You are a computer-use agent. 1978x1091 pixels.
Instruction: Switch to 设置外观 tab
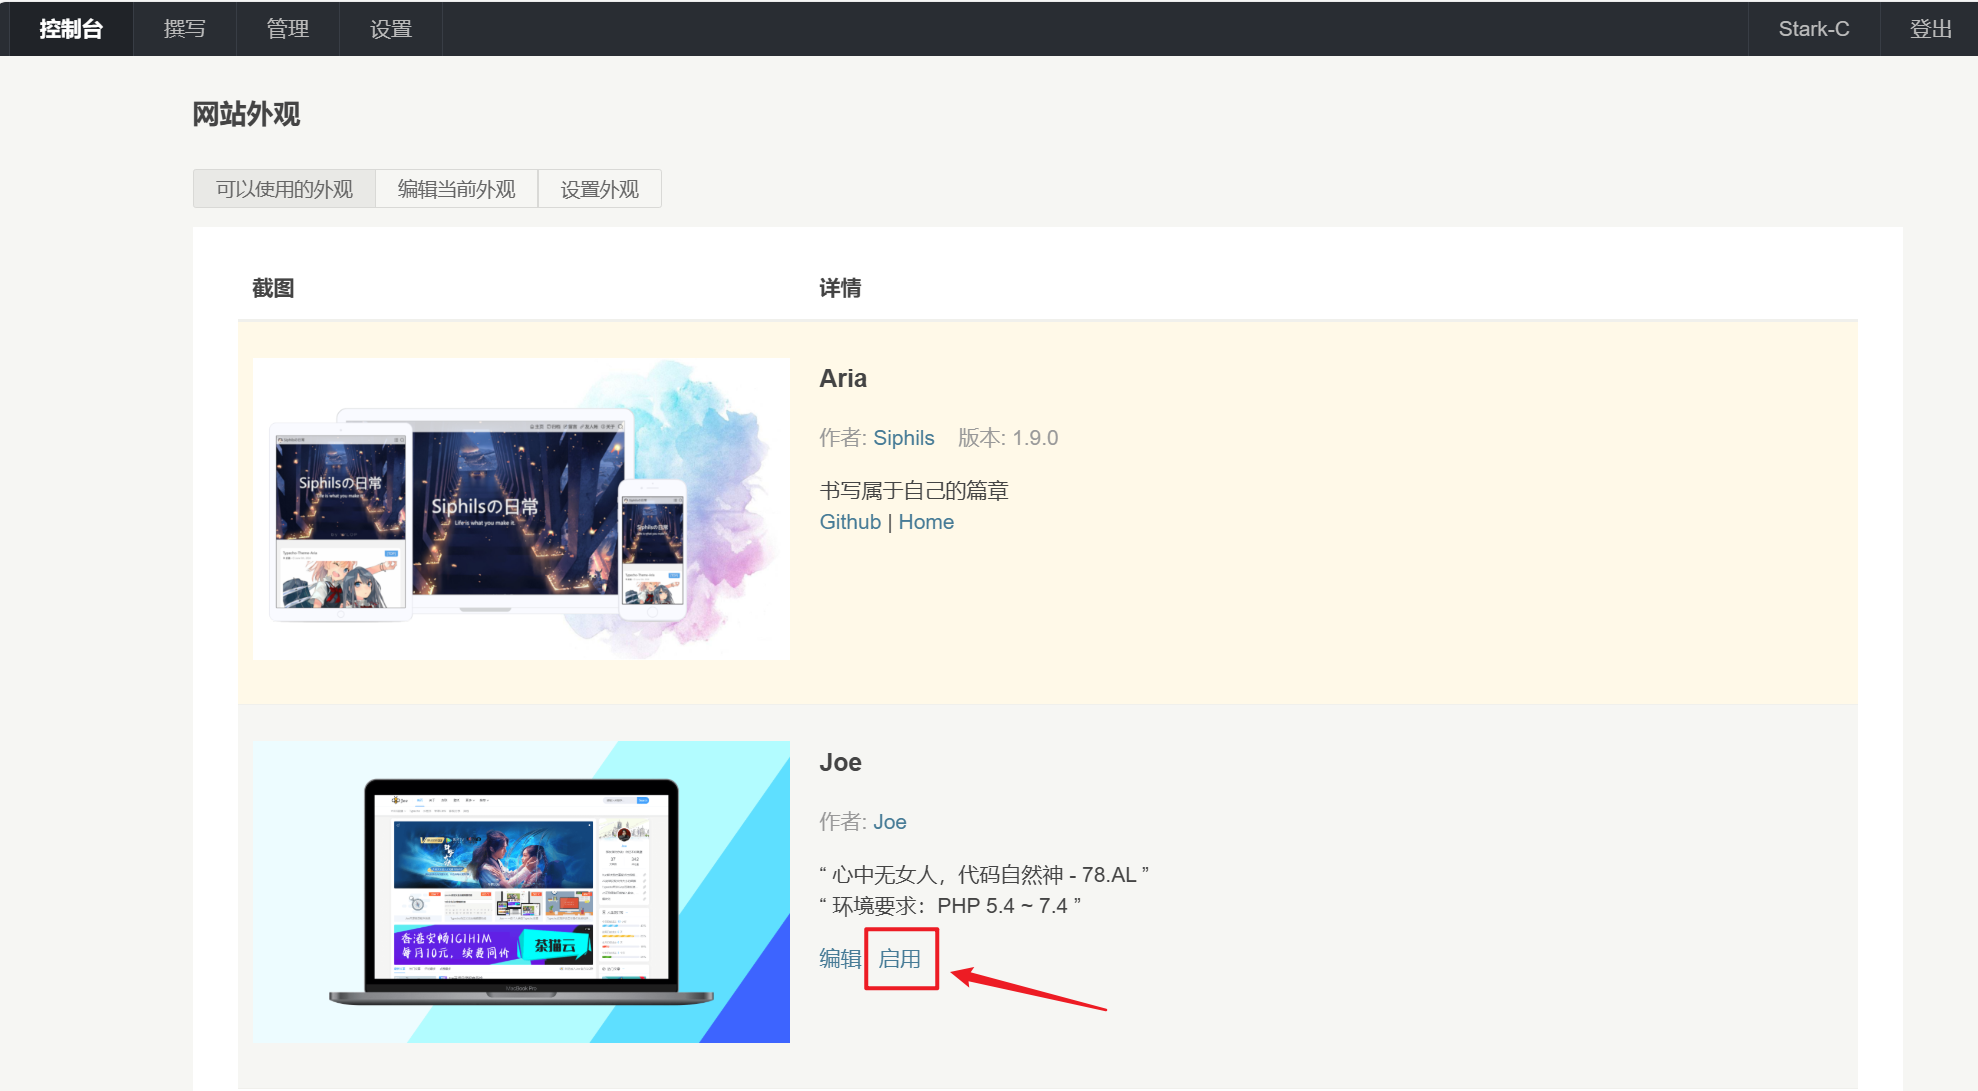pos(599,189)
